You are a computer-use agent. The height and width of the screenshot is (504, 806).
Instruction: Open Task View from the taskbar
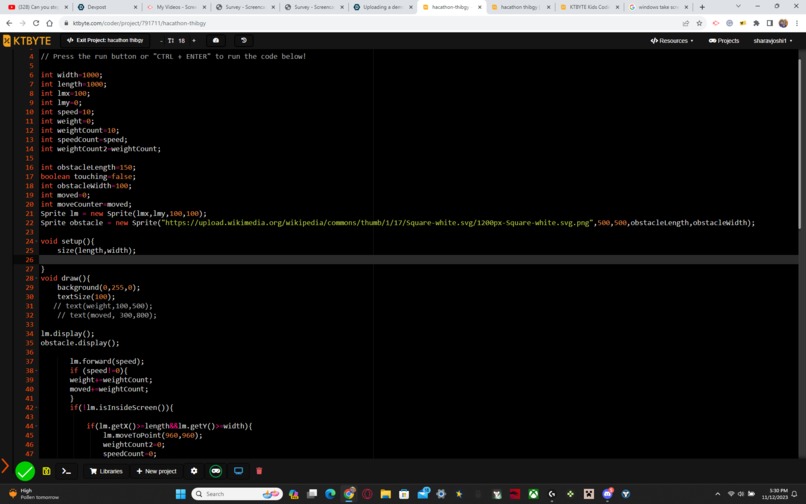(x=312, y=494)
